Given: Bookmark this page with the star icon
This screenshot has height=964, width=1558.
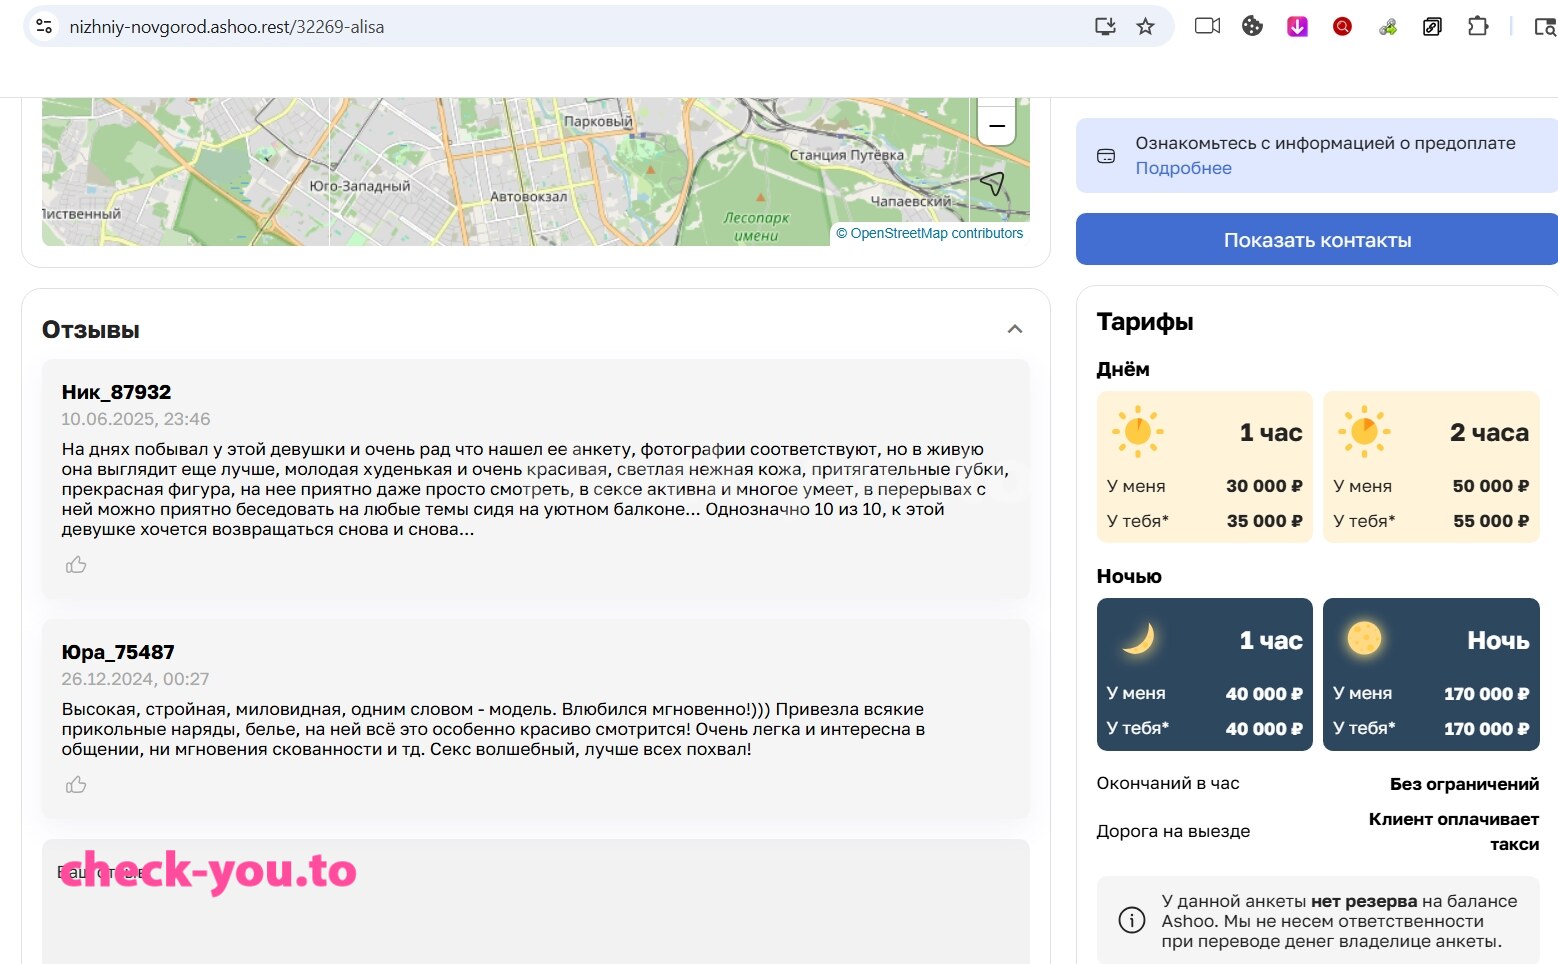Looking at the screenshot, I should click(1146, 27).
